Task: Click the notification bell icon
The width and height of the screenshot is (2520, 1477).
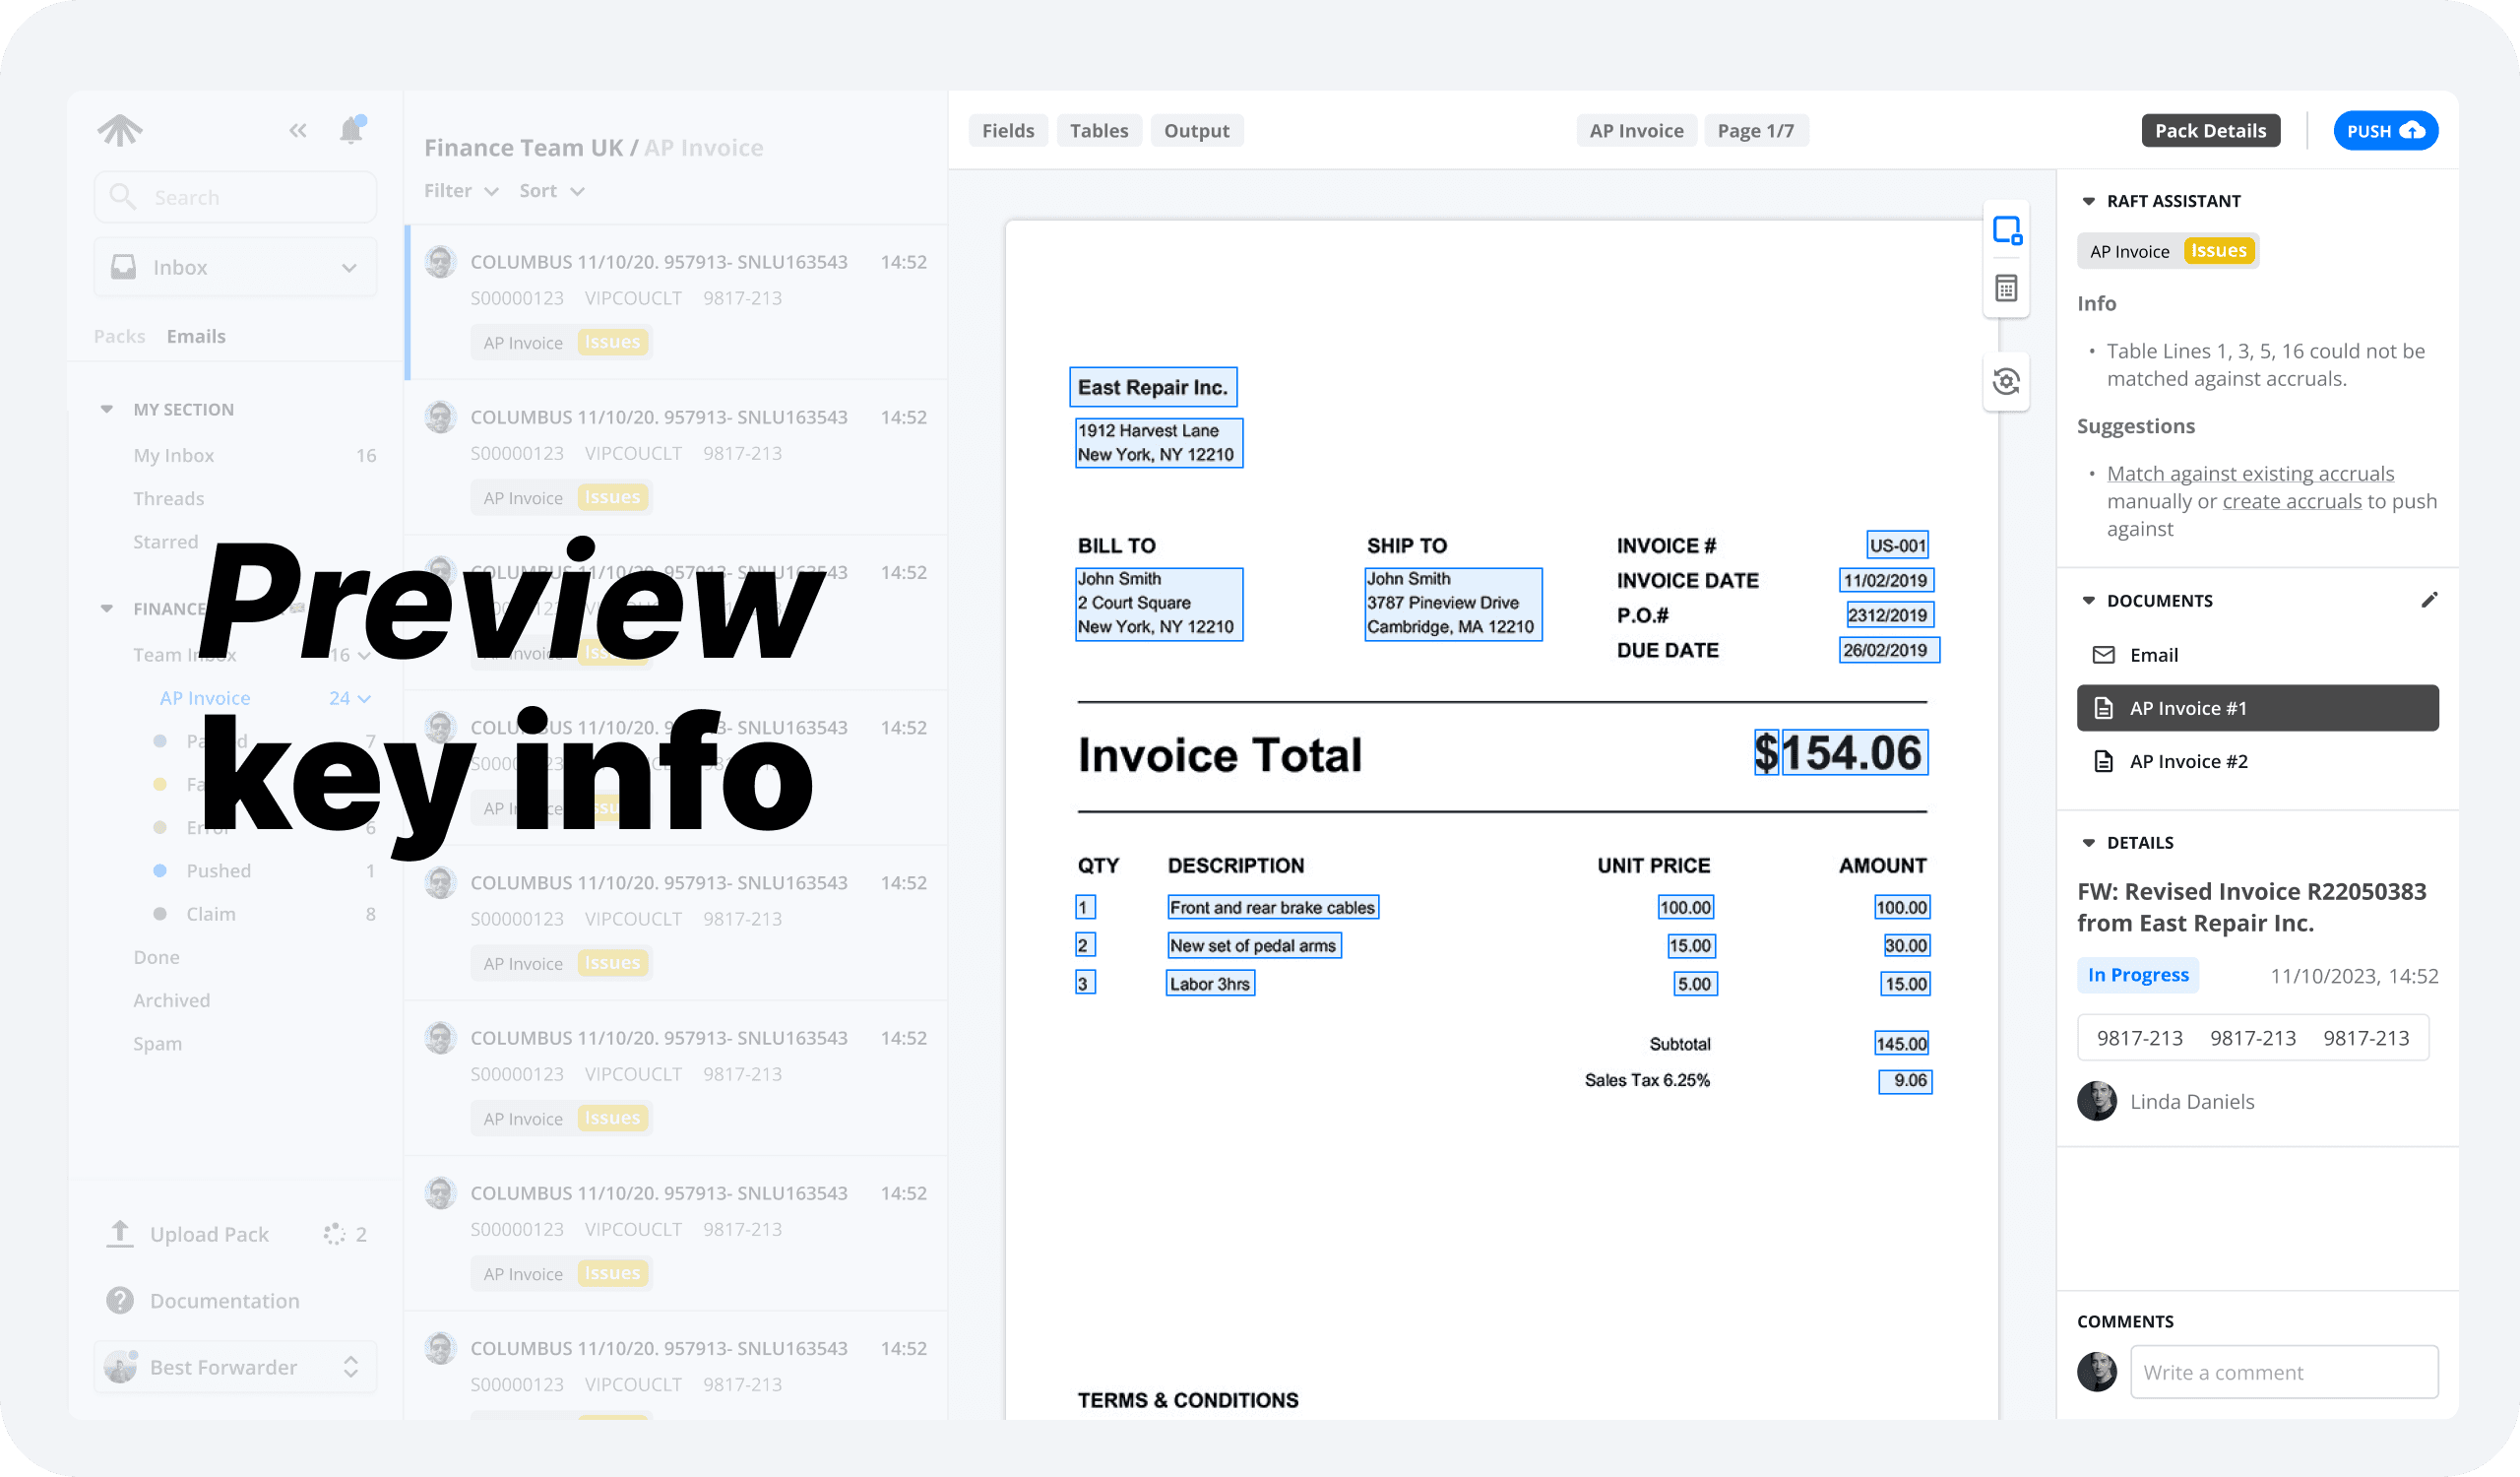Action: click(351, 130)
